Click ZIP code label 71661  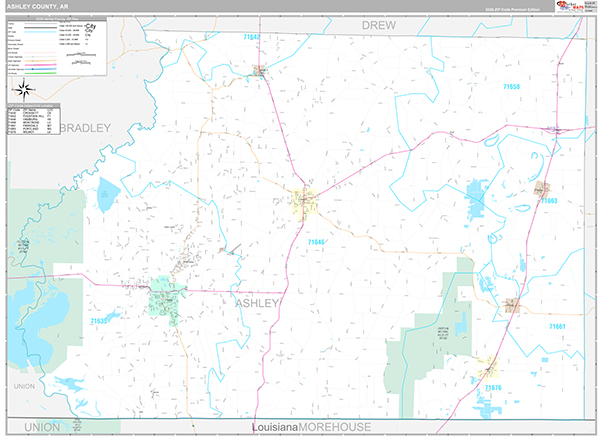coord(557,326)
